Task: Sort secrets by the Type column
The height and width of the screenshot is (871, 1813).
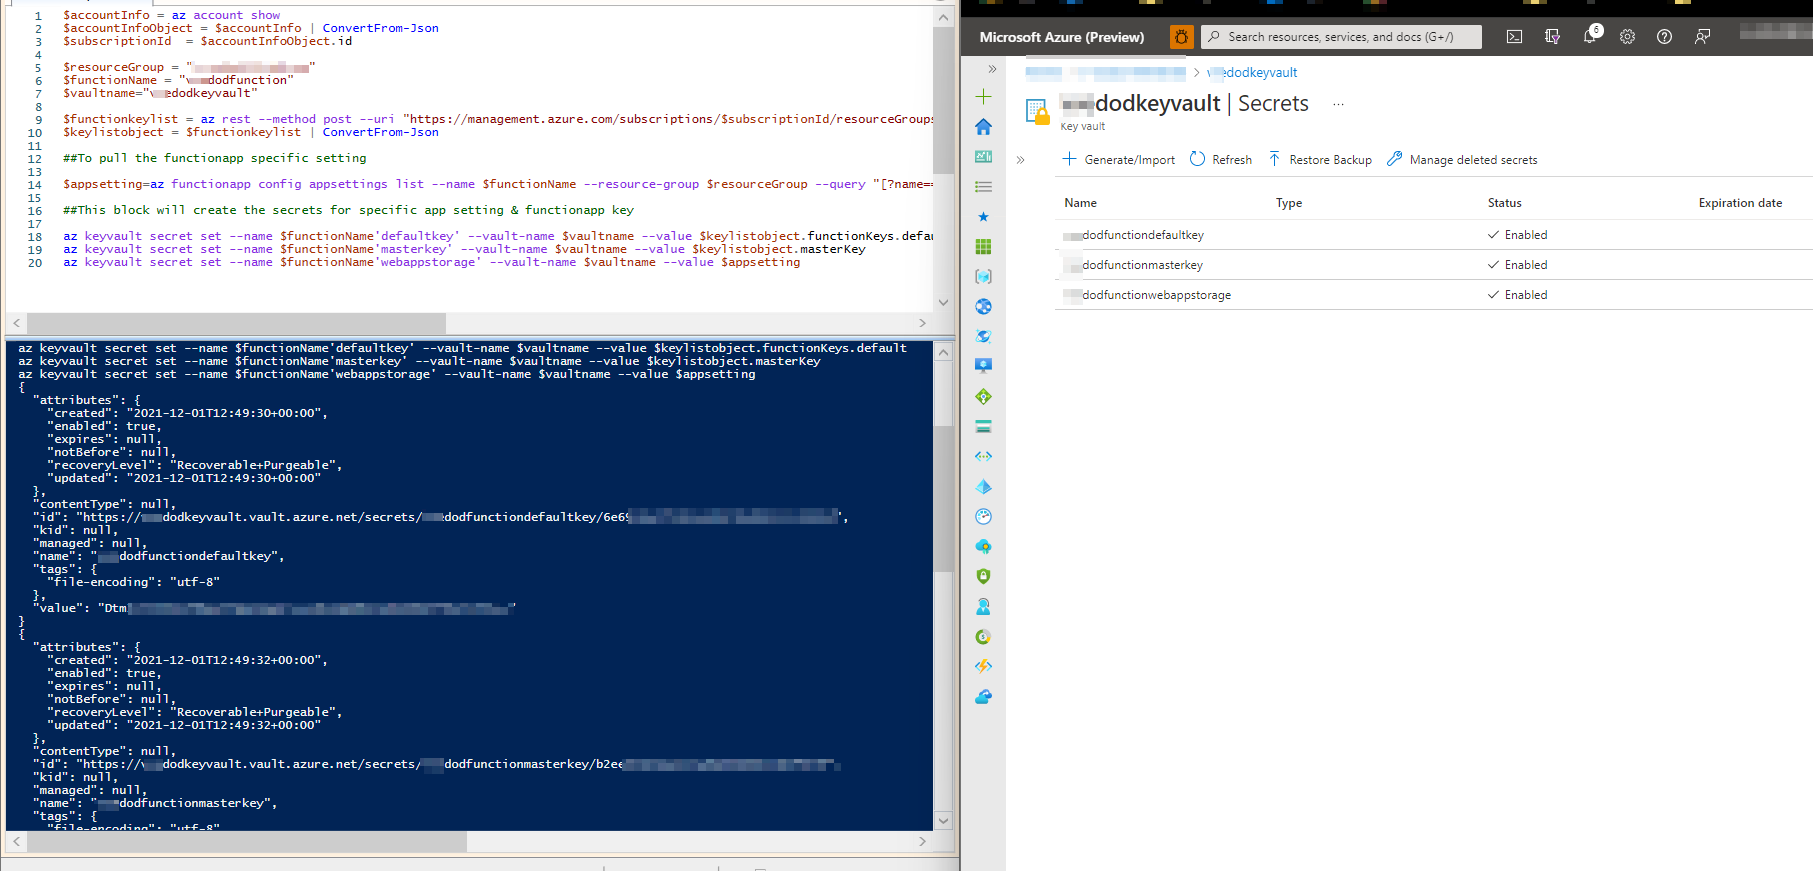Action: (1288, 203)
